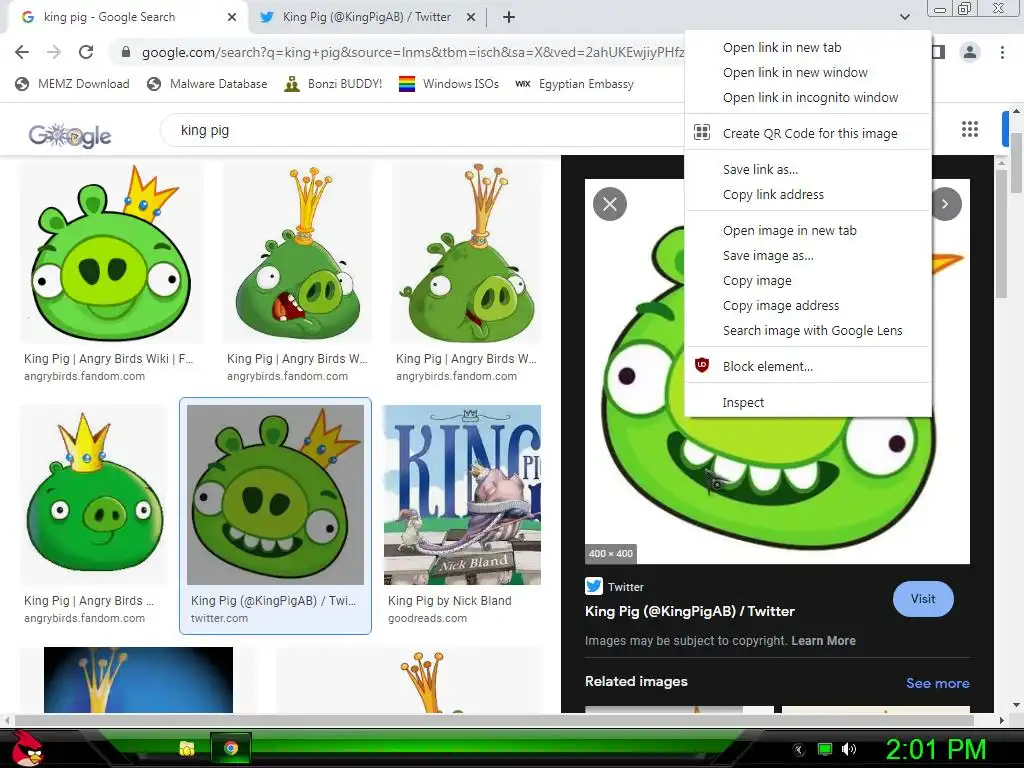Click the Google logo

70,134
